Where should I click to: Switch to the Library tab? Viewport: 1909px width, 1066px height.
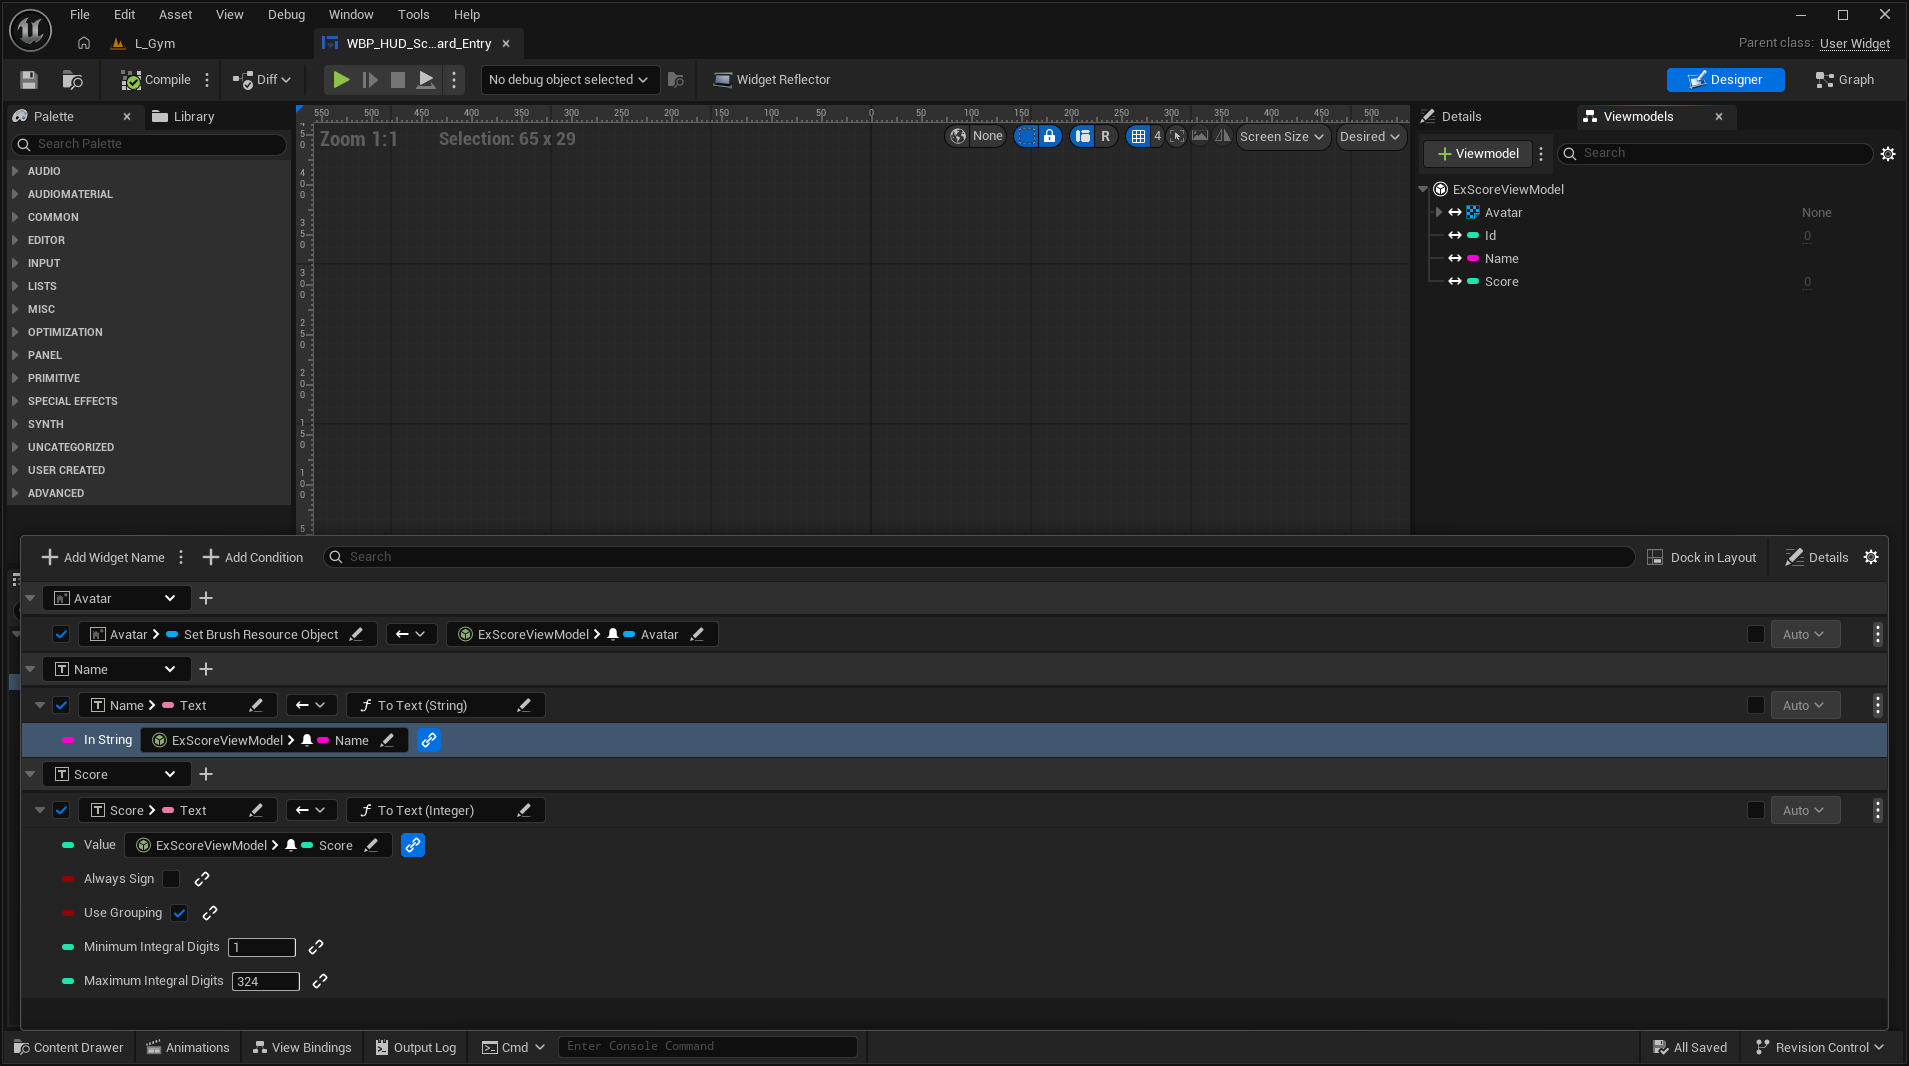coord(184,117)
